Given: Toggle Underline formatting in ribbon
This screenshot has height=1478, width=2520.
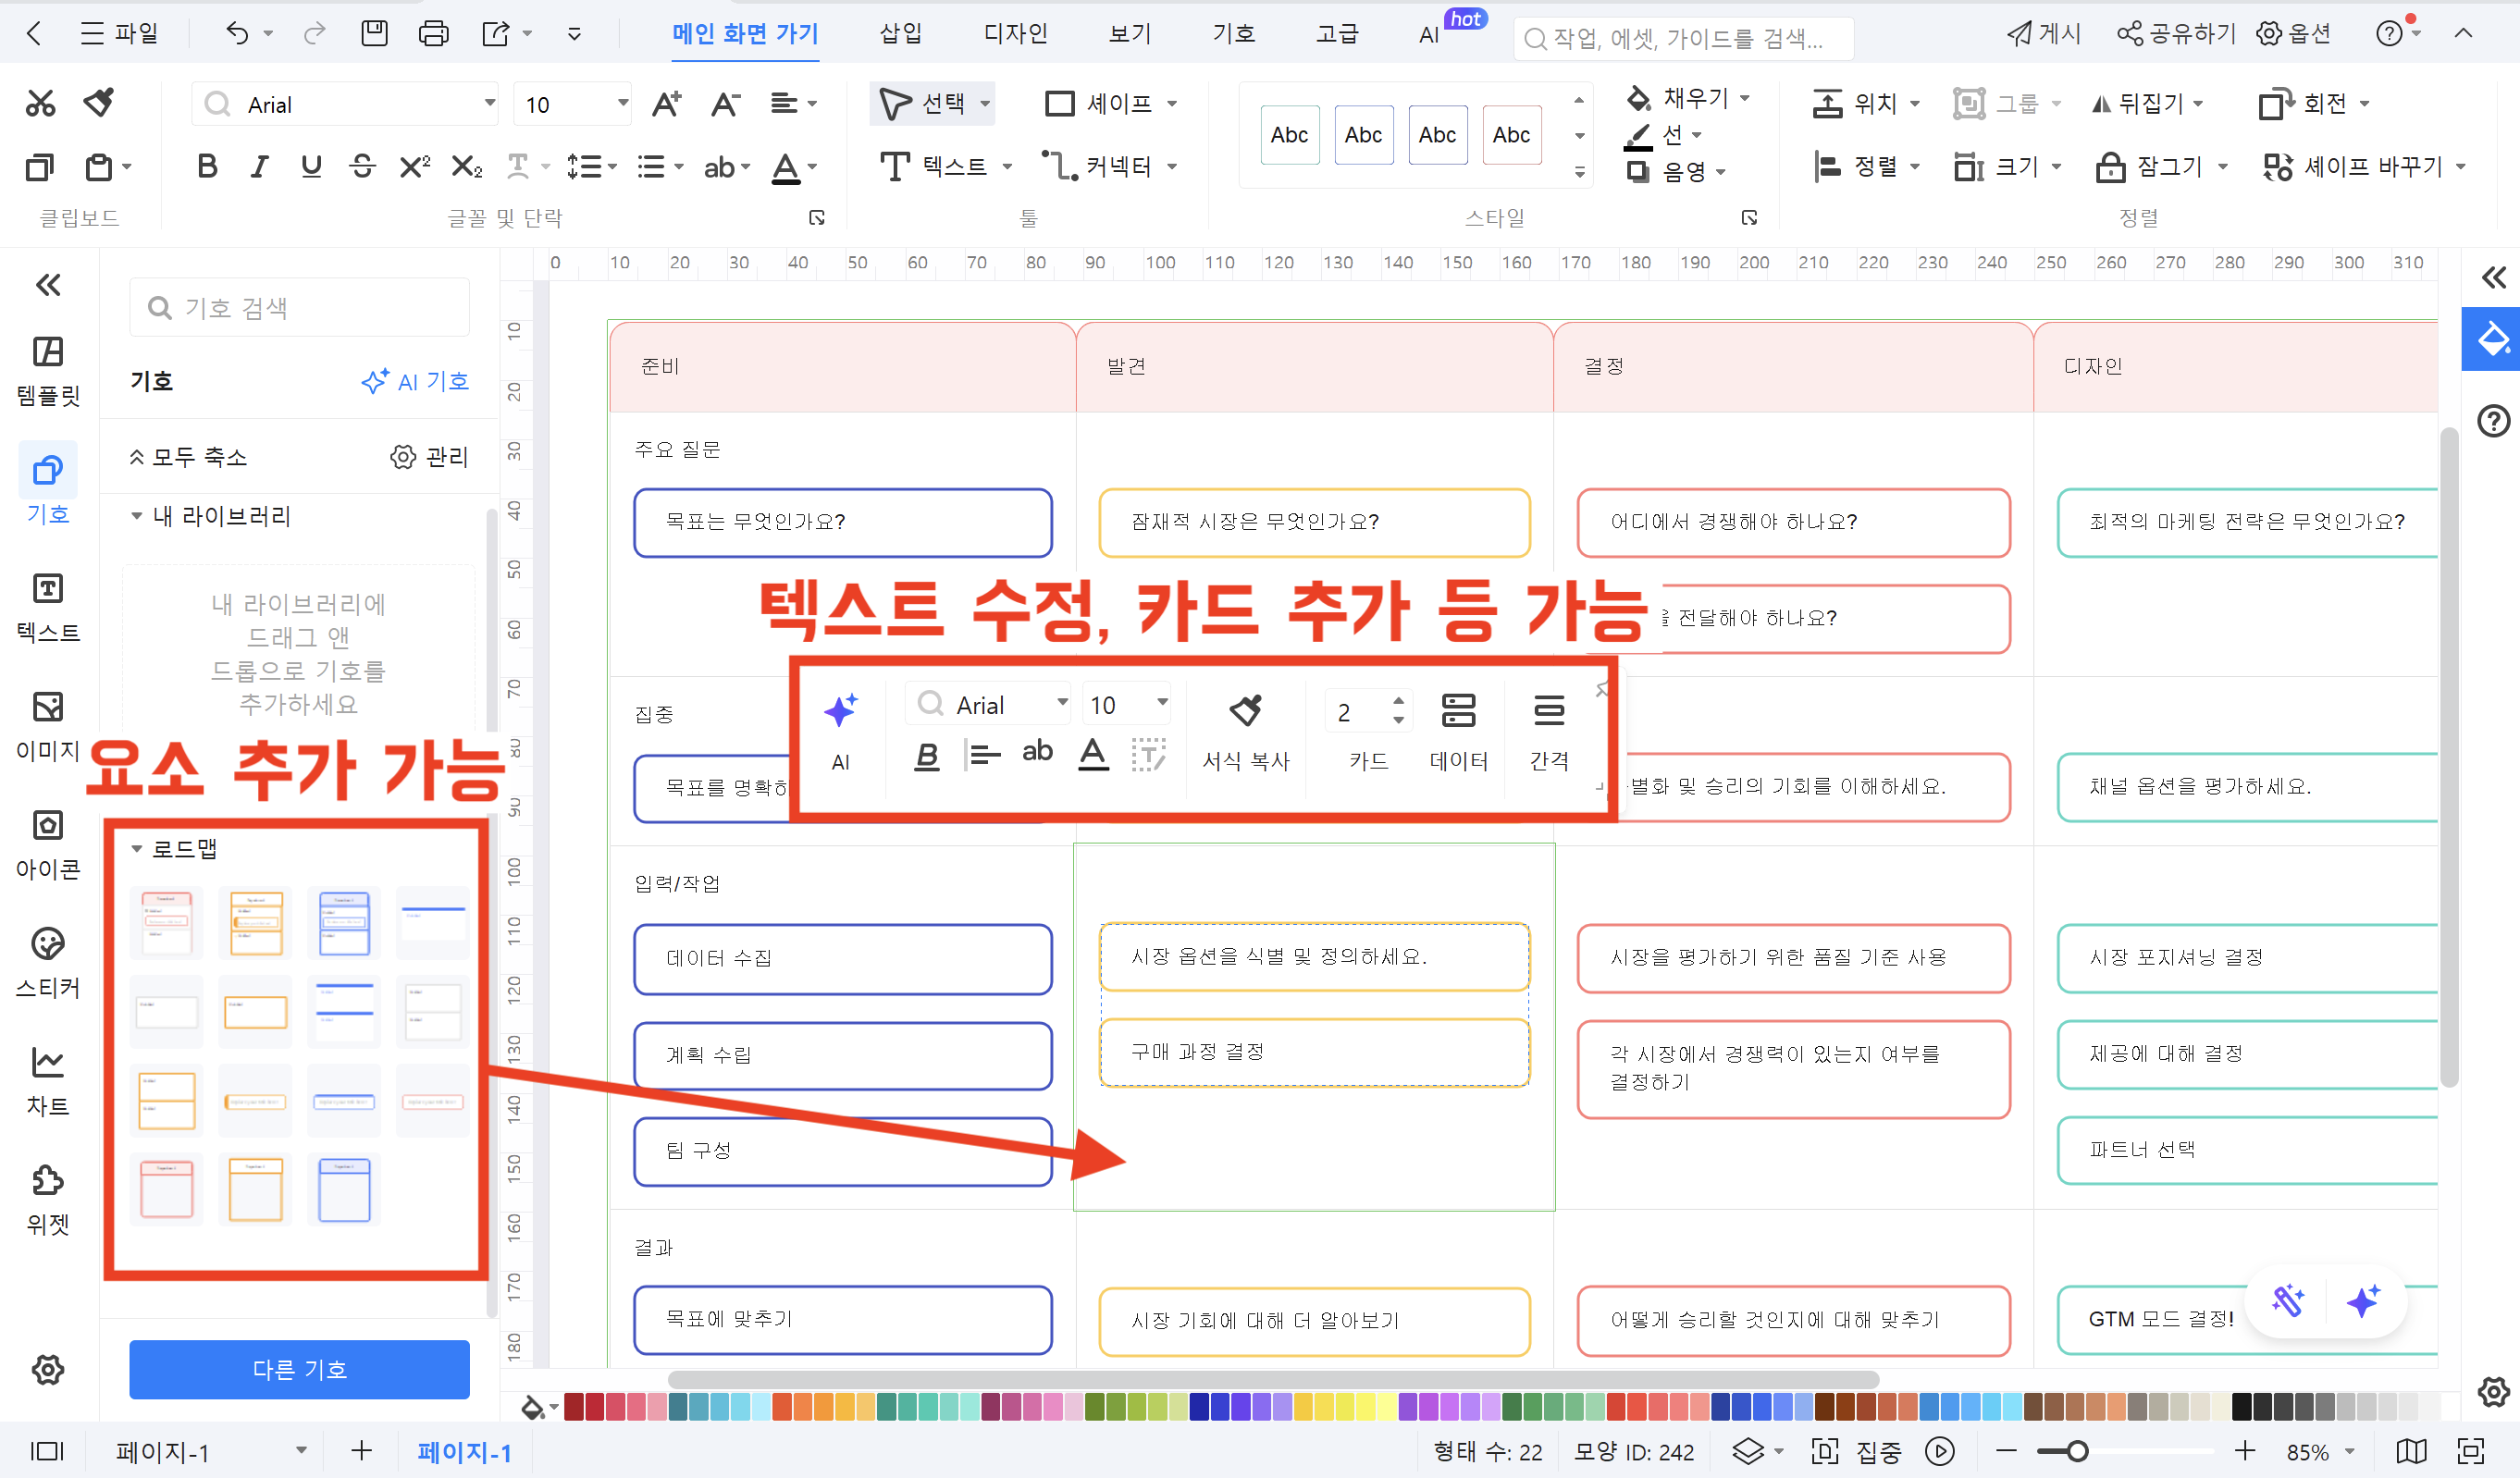Looking at the screenshot, I should coord(311,166).
